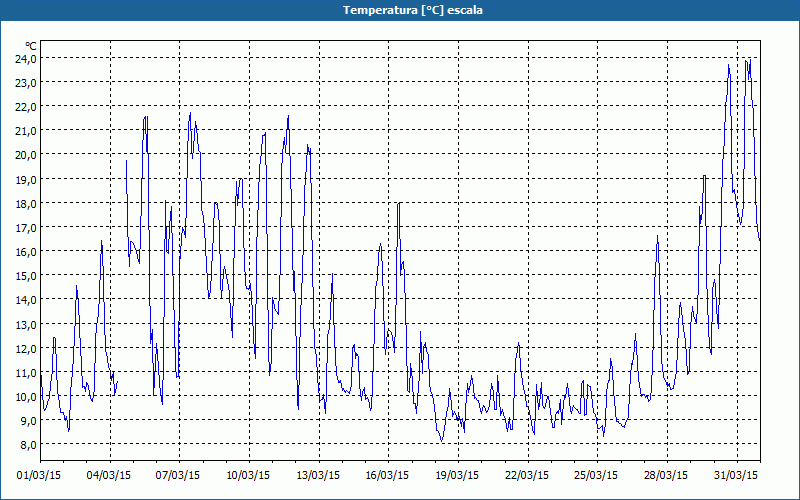Click the 22,0 y-axis label
This screenshot has width=800, height=500.
(25, 107)
